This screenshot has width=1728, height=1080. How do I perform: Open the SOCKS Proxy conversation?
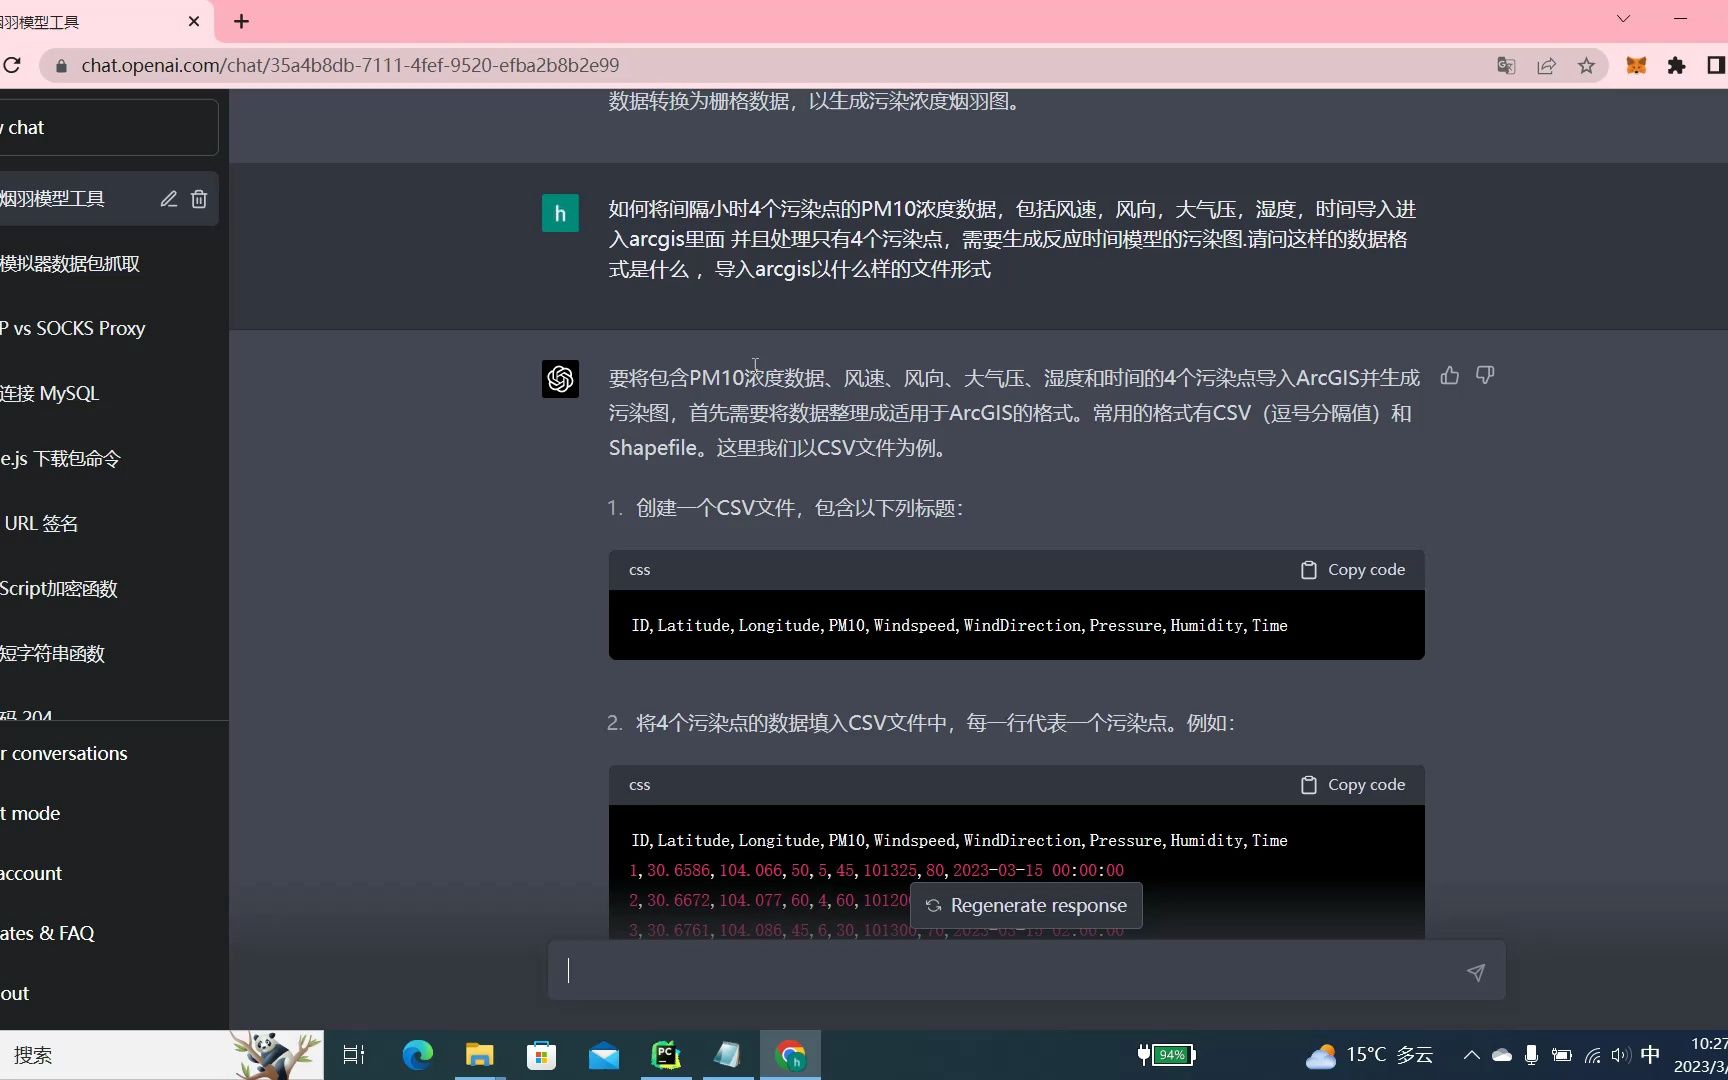(75, 329)
